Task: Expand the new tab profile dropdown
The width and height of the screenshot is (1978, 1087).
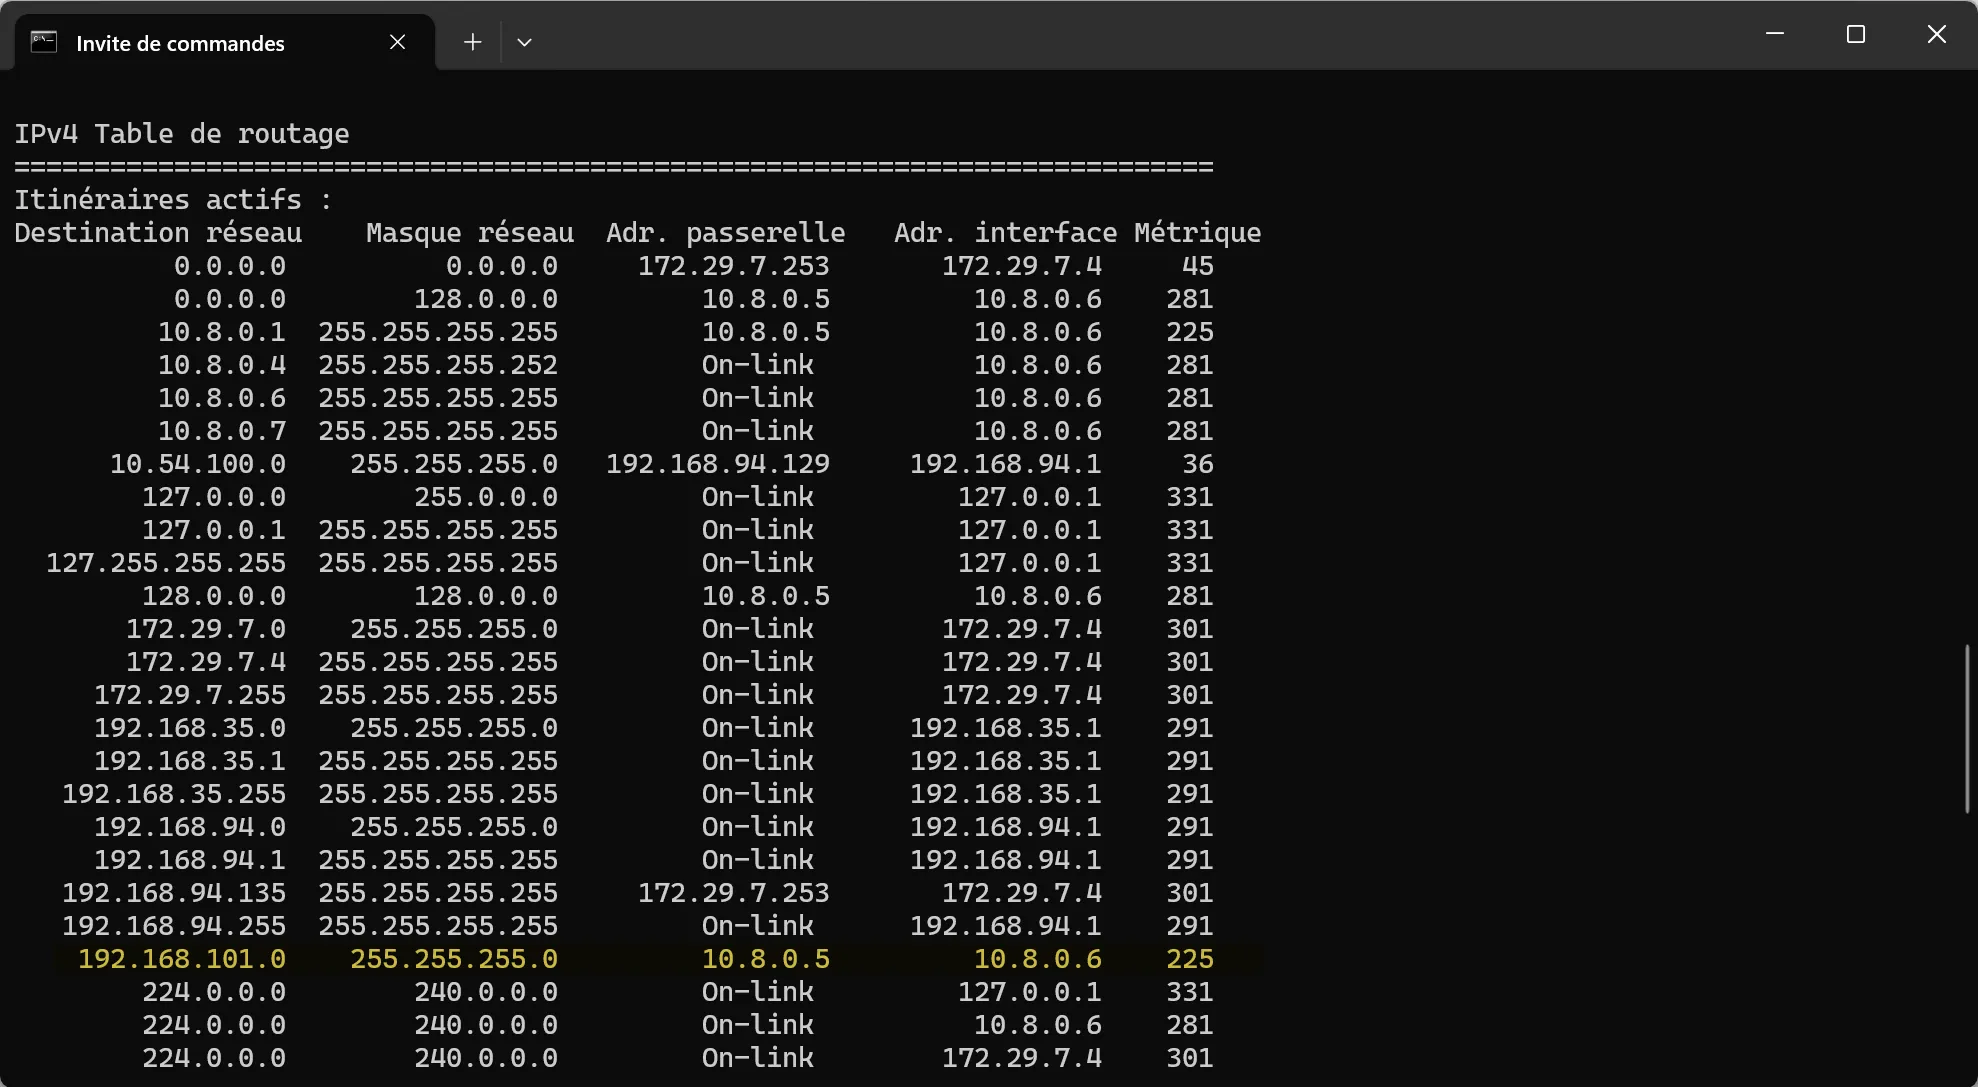Action: tap(524, 42)
